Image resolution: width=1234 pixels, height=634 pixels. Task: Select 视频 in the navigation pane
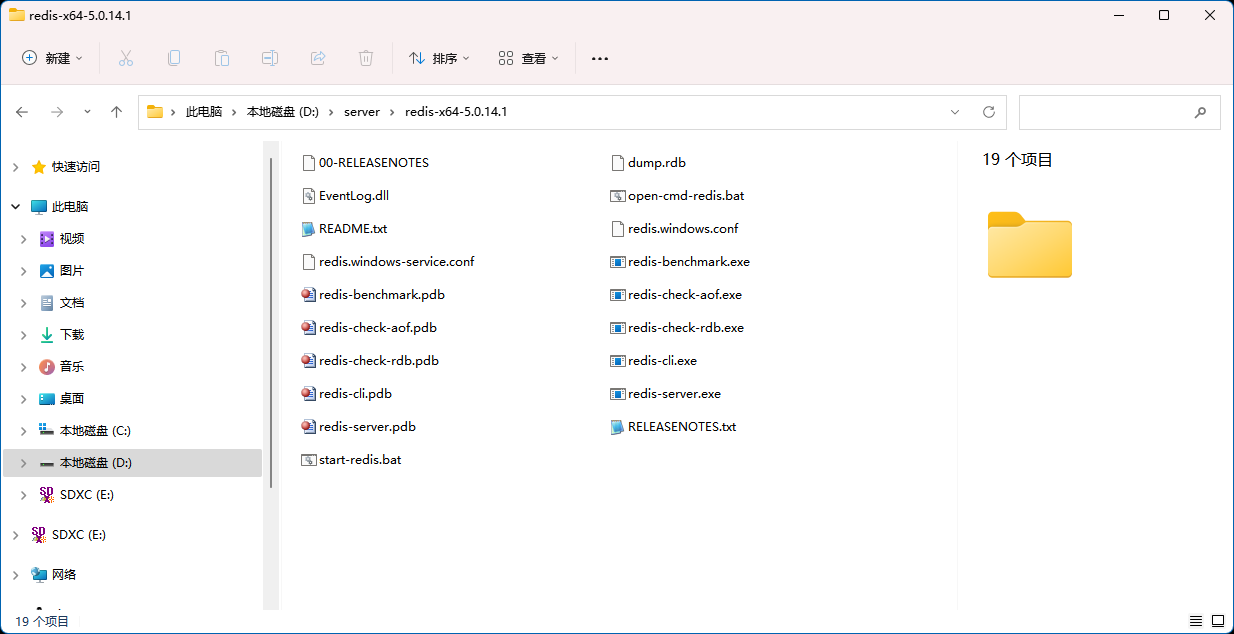coord(72,239)
